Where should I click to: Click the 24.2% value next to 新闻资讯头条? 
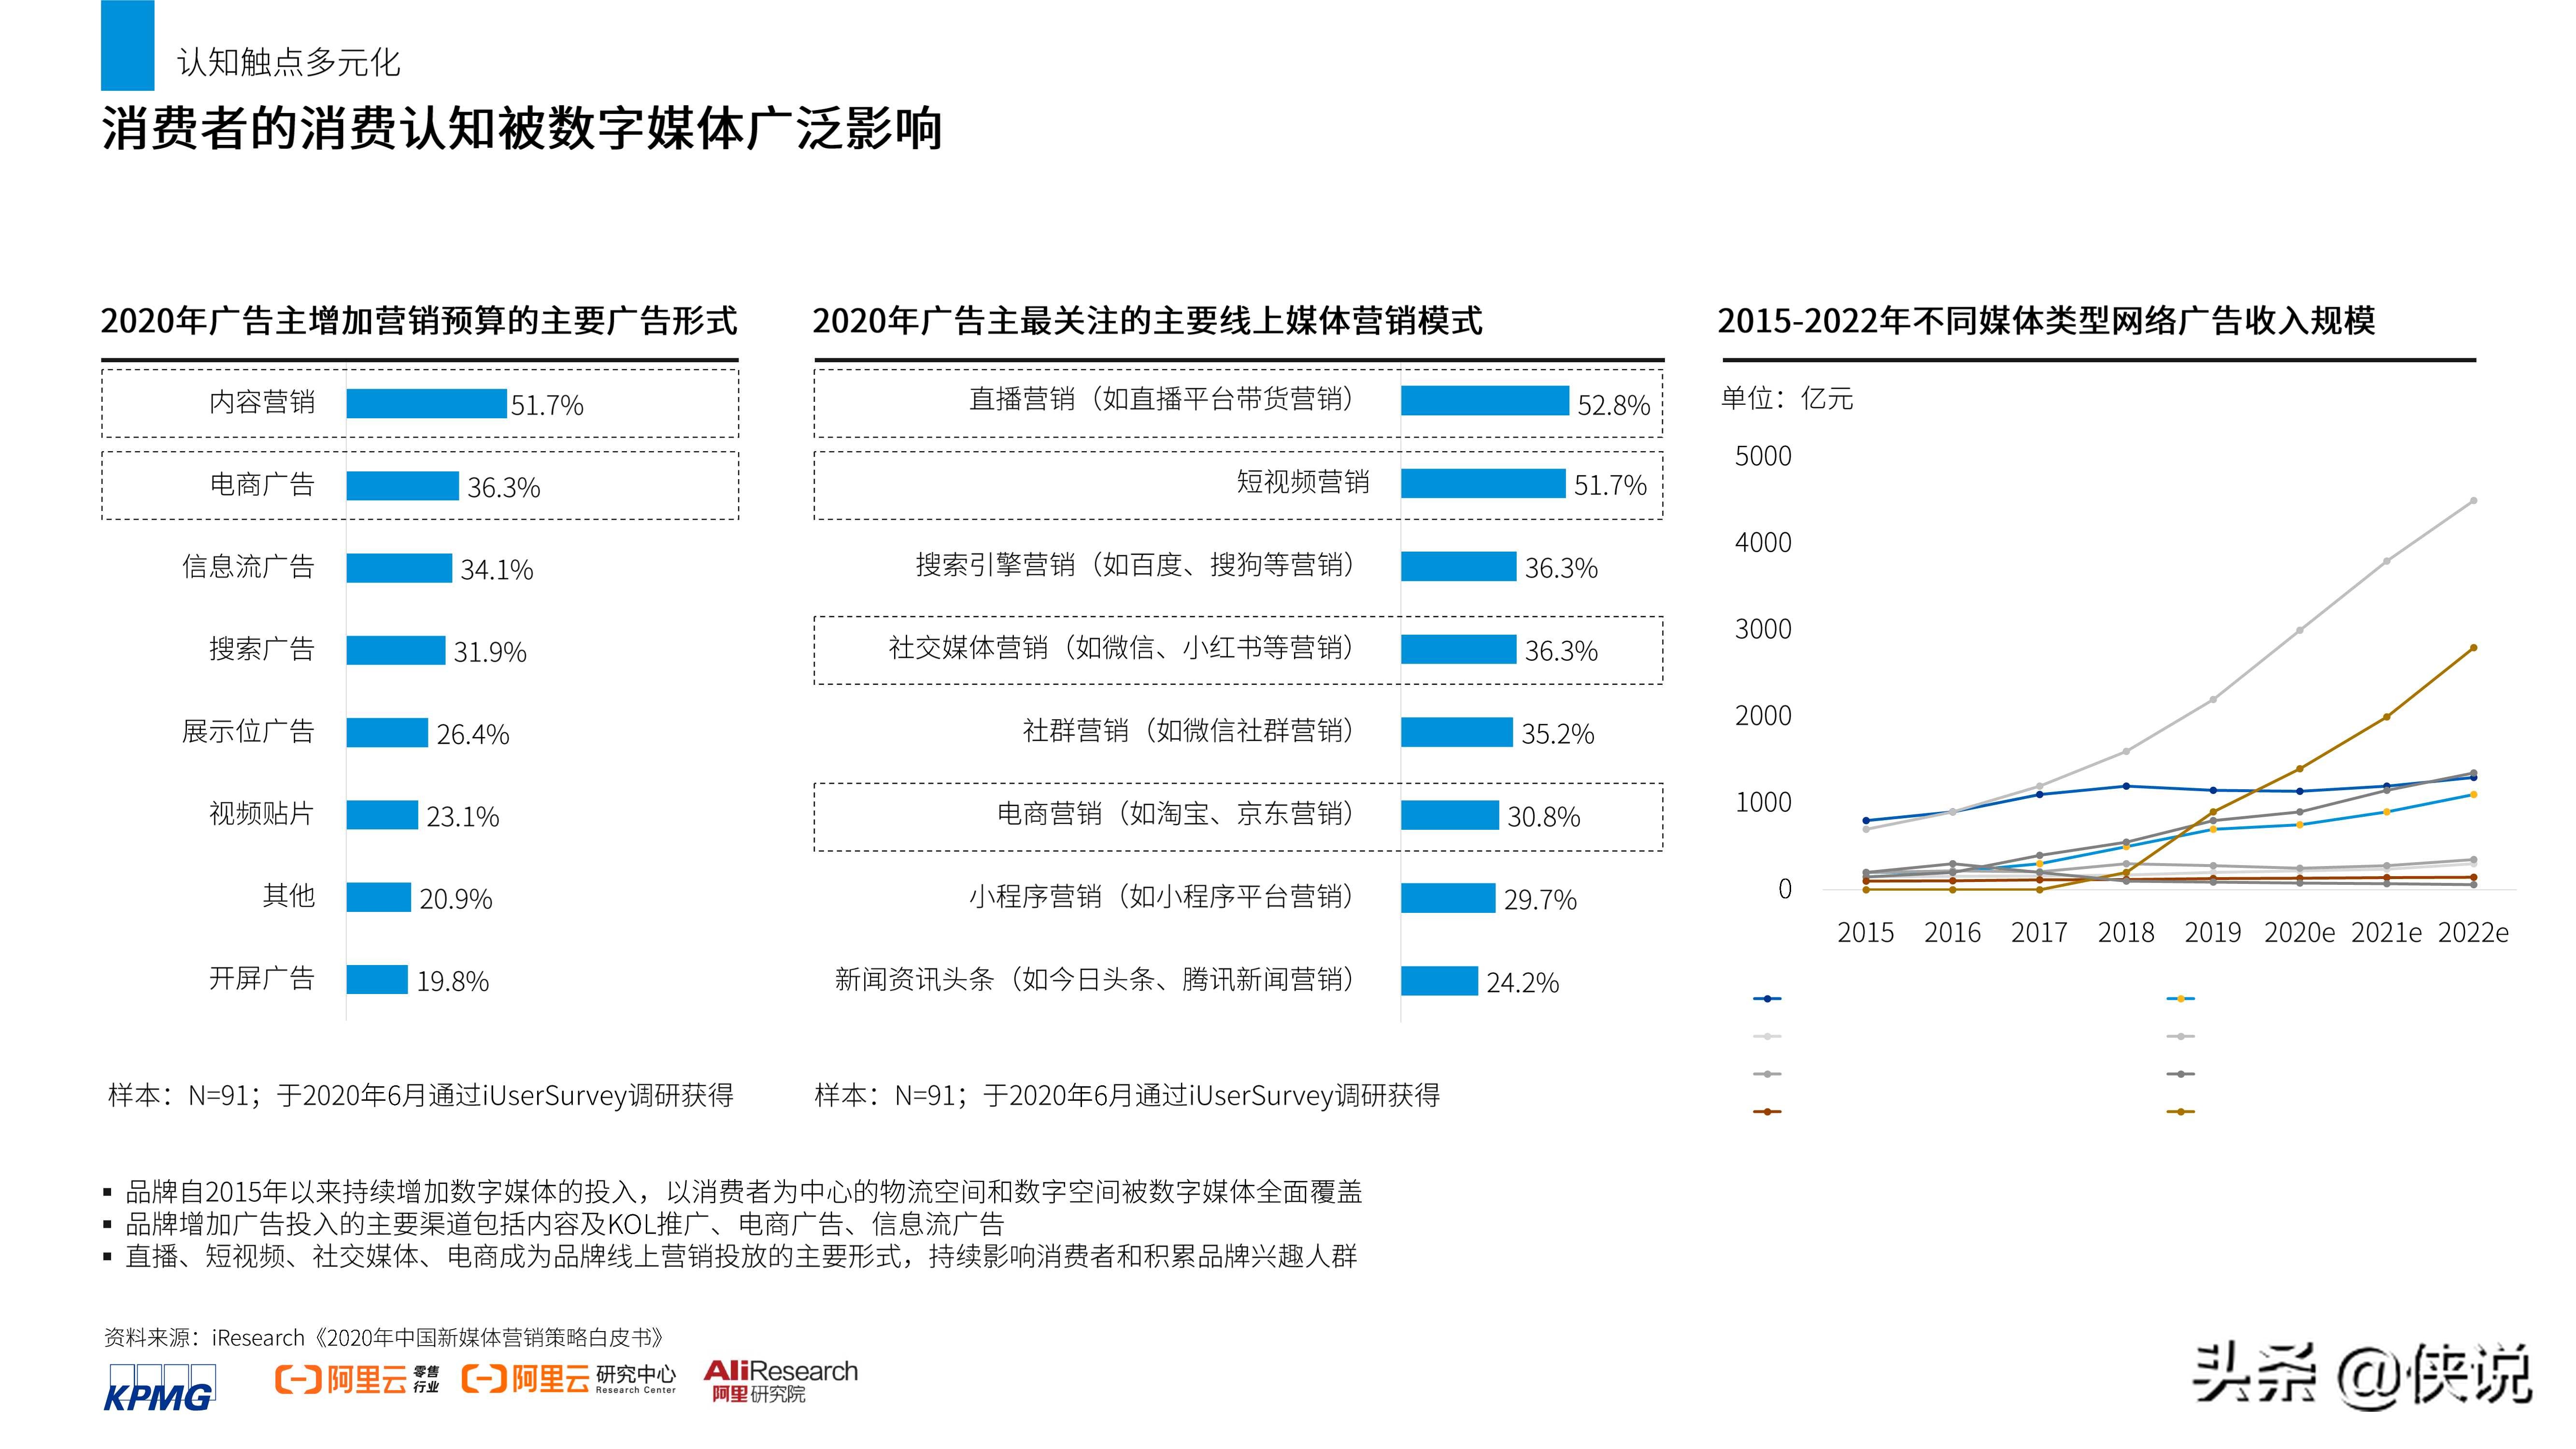coord(1523,983)
